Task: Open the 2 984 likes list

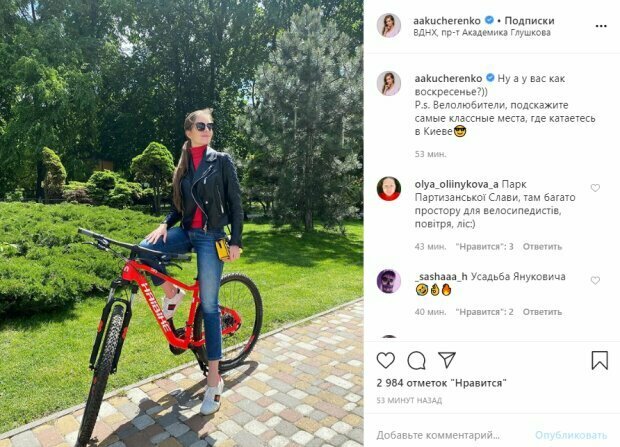Action: (x=441, y=383)
